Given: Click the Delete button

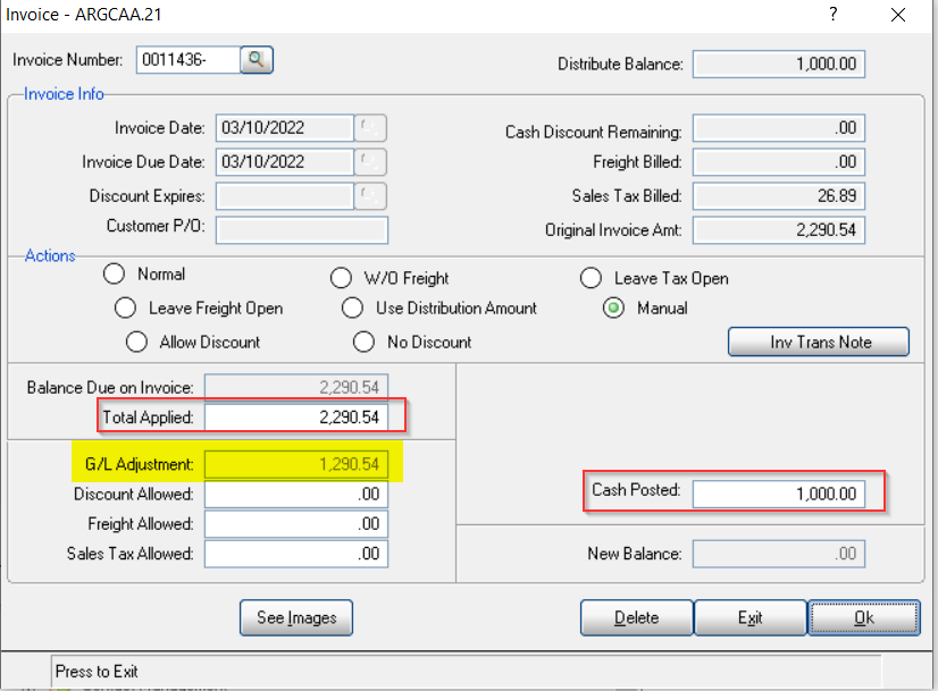Looking at the screenshot, I should 636,617.
